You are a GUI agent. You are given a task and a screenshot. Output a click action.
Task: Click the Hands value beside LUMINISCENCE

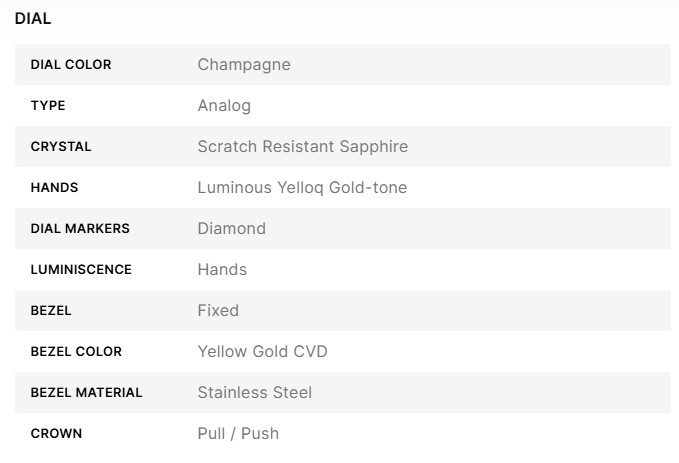pos(222,270)
